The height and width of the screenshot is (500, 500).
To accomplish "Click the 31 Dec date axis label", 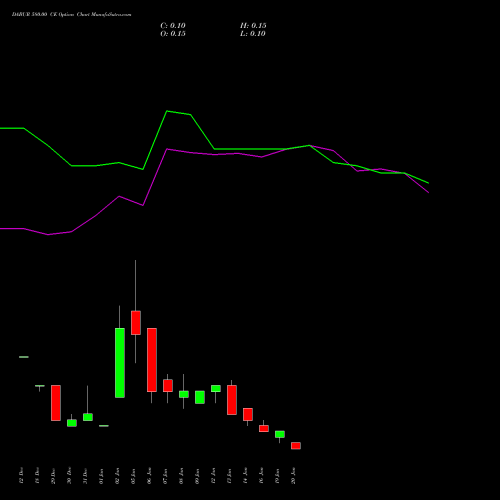I will 85,476.
